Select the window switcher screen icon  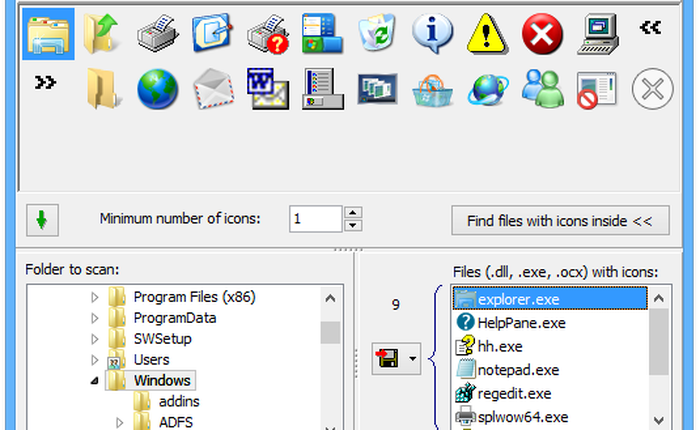pyautogui.click(x=377, y=89)
